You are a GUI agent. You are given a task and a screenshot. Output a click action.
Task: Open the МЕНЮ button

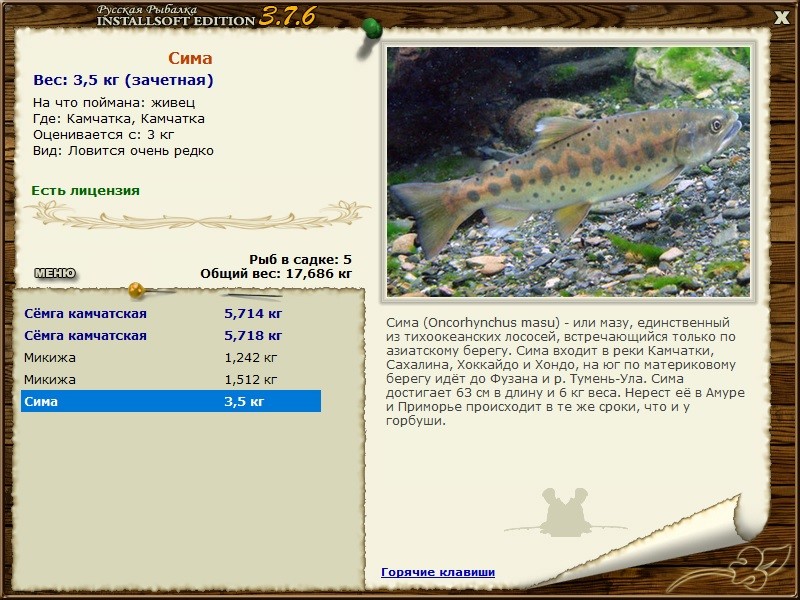(x=55, y=273)
